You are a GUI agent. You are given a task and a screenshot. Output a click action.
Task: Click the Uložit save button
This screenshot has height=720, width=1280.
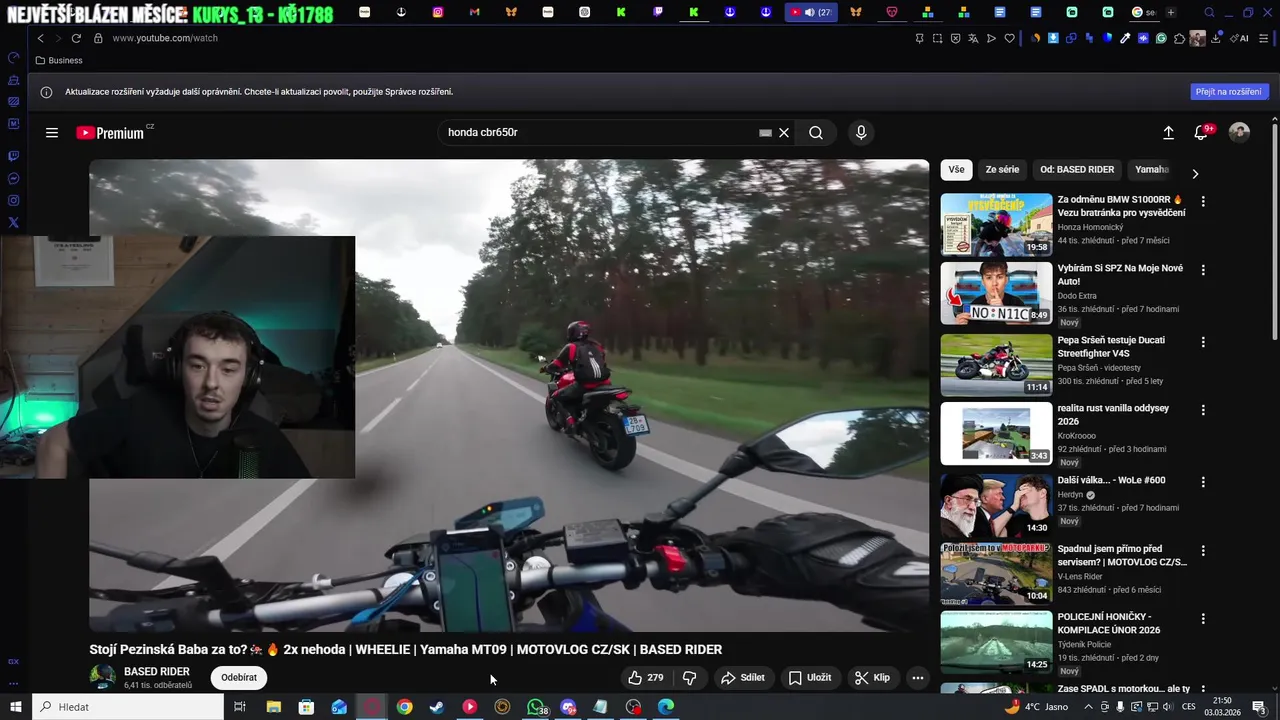coord(810,677)
